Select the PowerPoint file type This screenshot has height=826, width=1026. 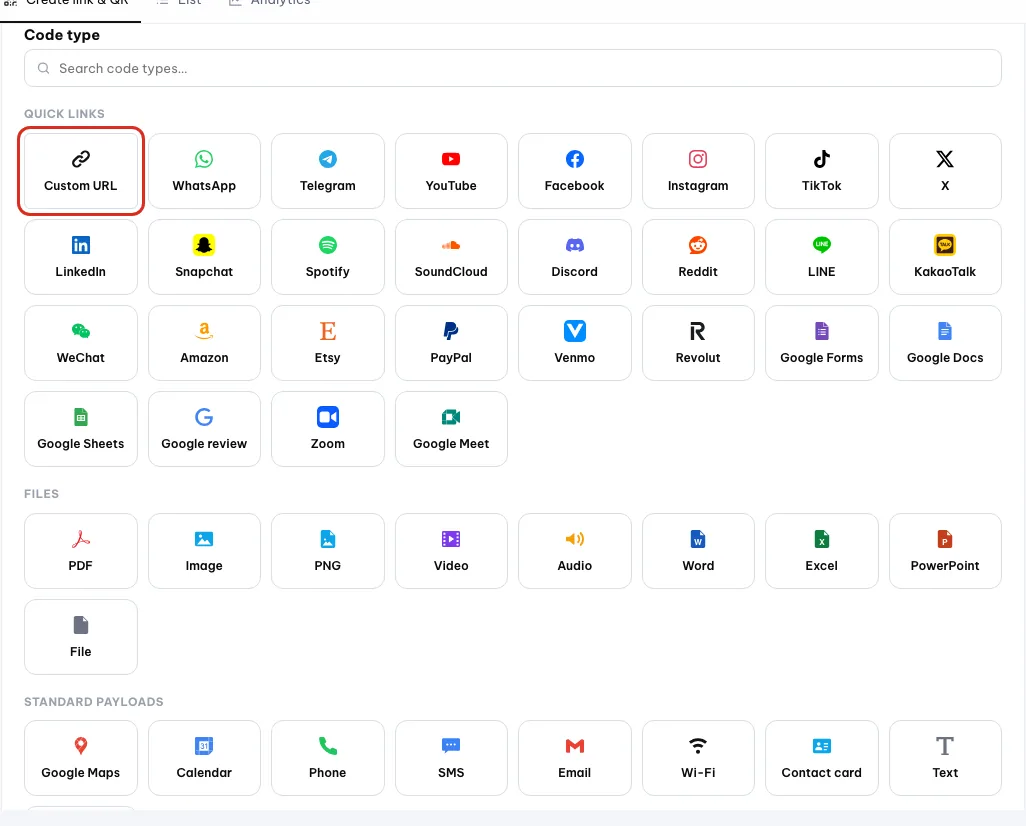(945, 550)
